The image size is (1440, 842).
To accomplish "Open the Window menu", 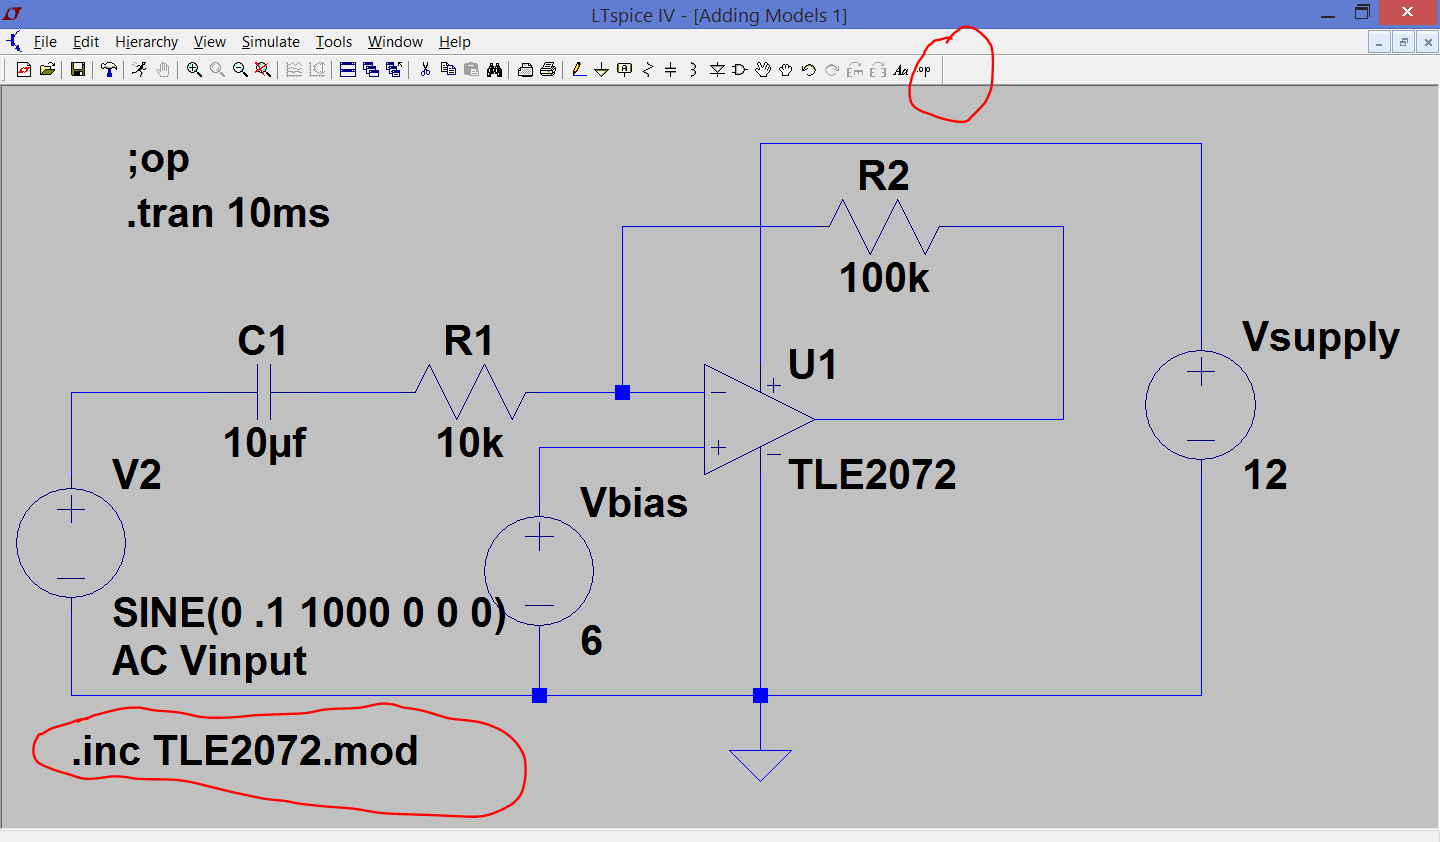I will pyautogui.click(x=395, y=42).
